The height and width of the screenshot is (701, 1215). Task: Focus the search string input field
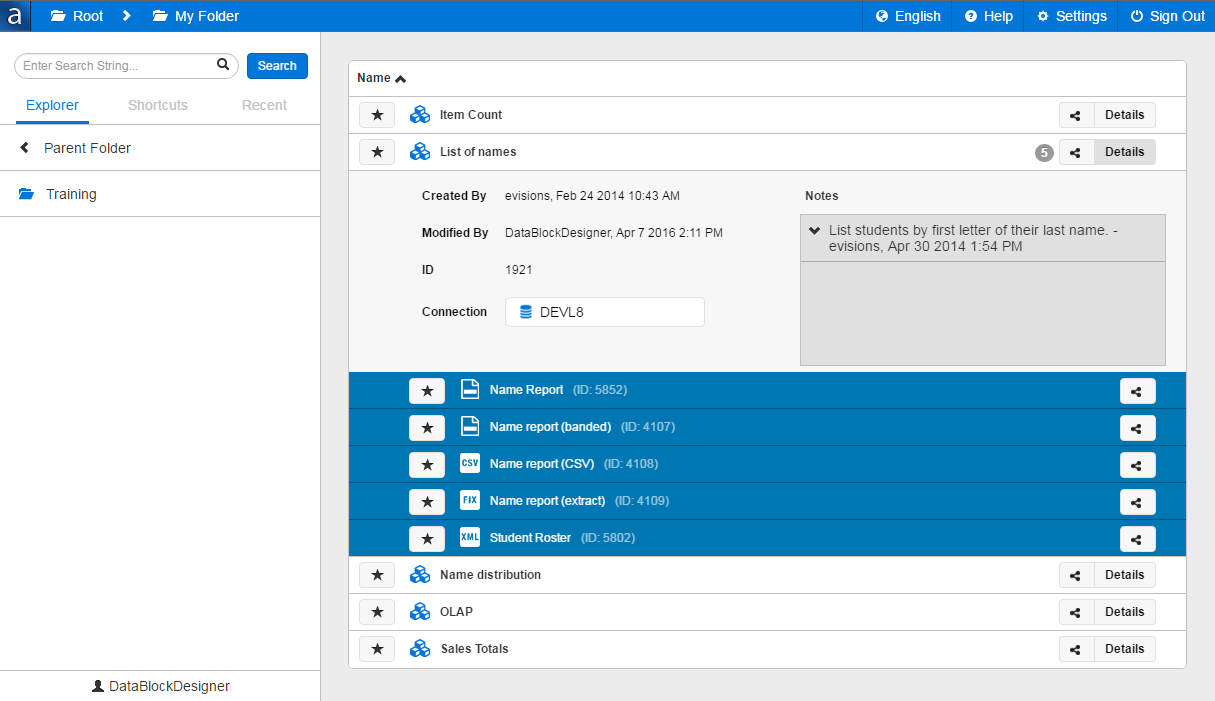126,66
